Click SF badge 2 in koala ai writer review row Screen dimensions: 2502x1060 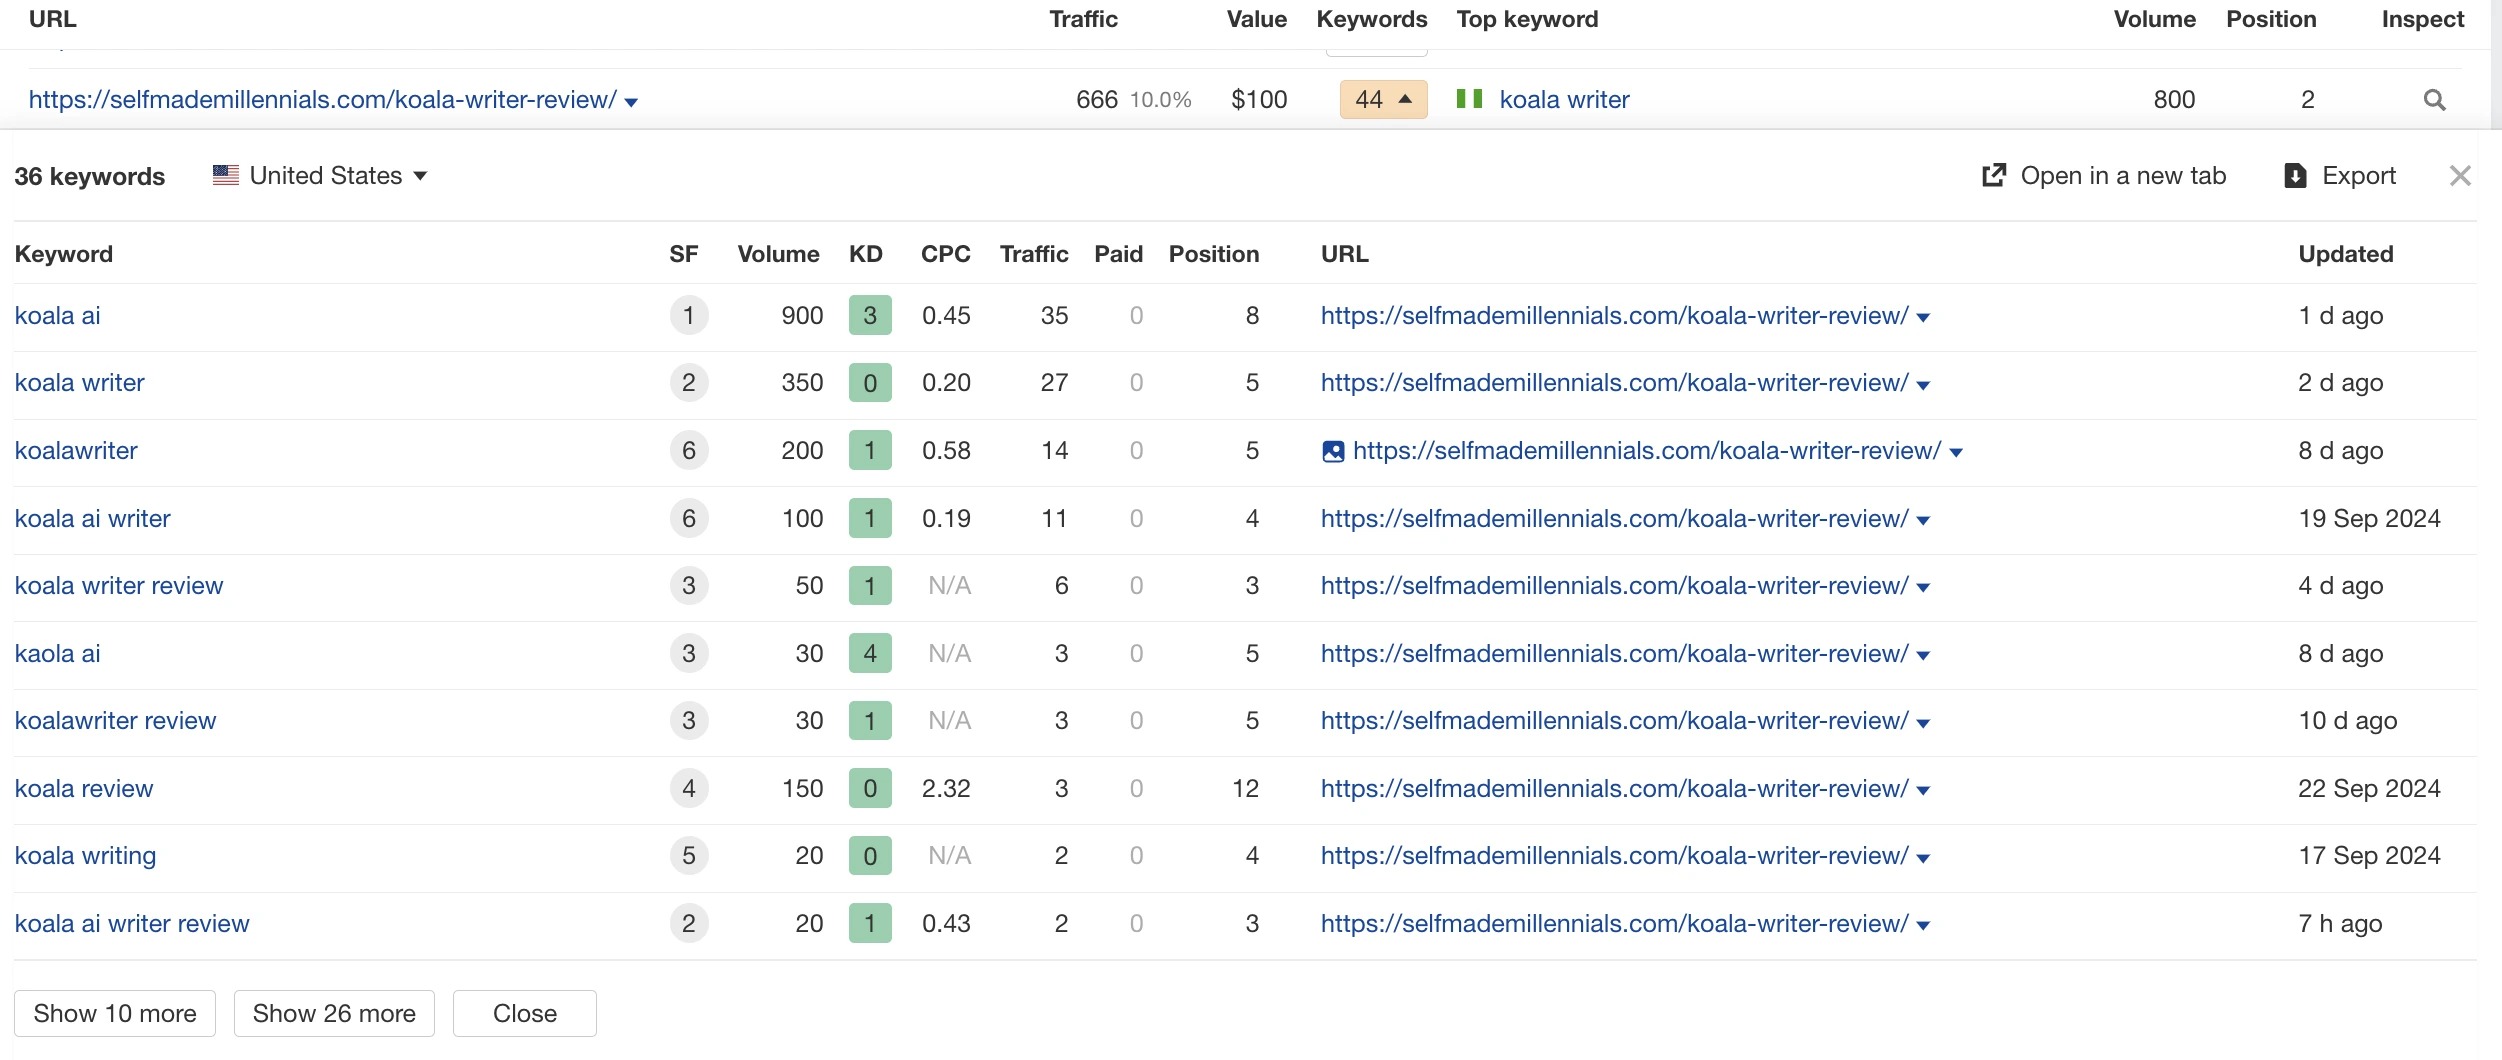689,924
